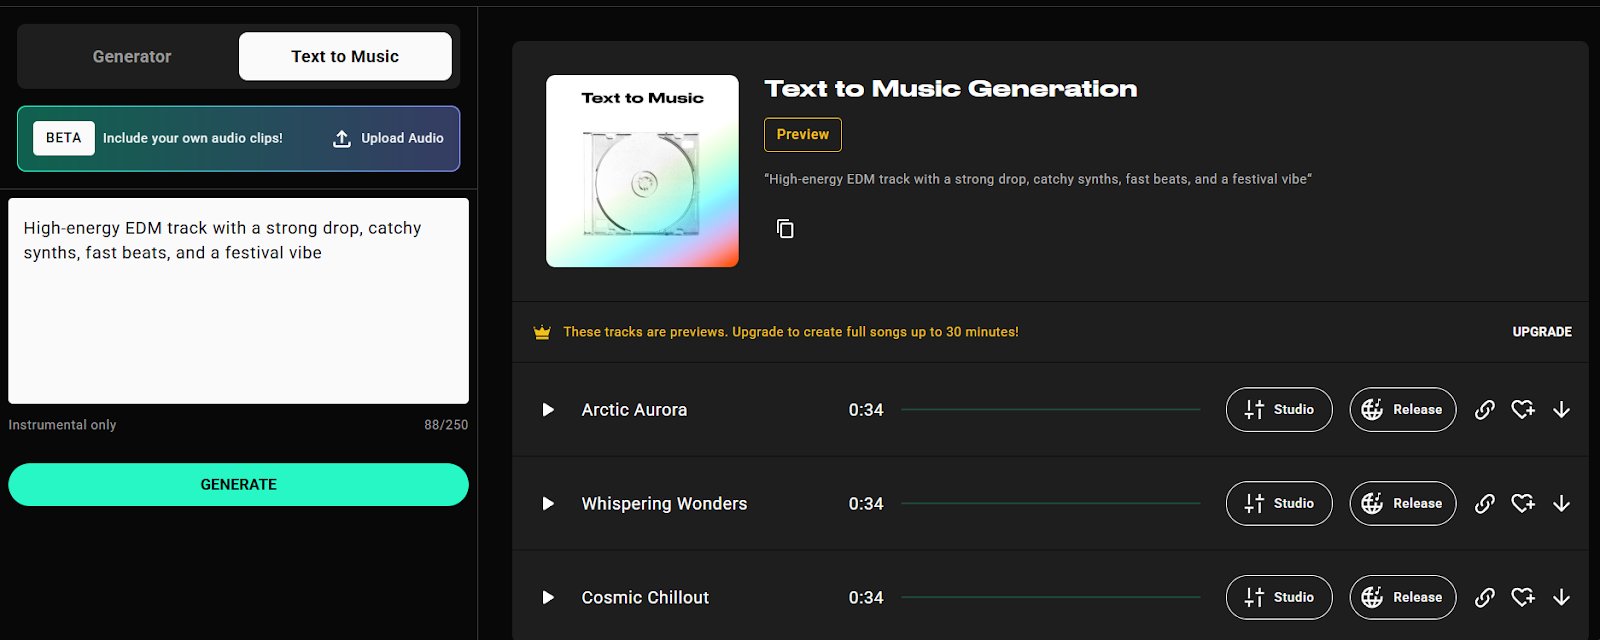Copy link for Arctic Aurora
Screen dimensions: 1600x640
pyautogui.click(x=1485, y=410)
